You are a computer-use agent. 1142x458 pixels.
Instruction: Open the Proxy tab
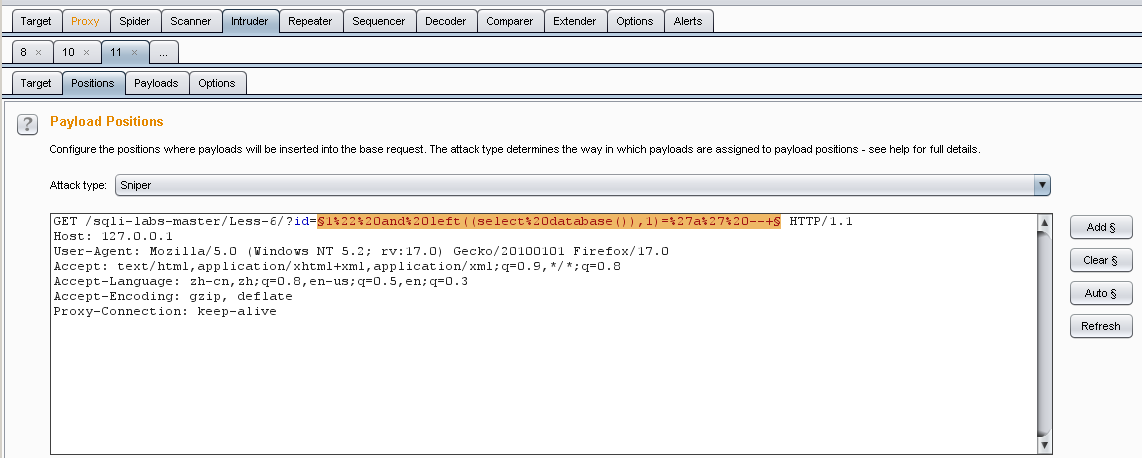85,21
